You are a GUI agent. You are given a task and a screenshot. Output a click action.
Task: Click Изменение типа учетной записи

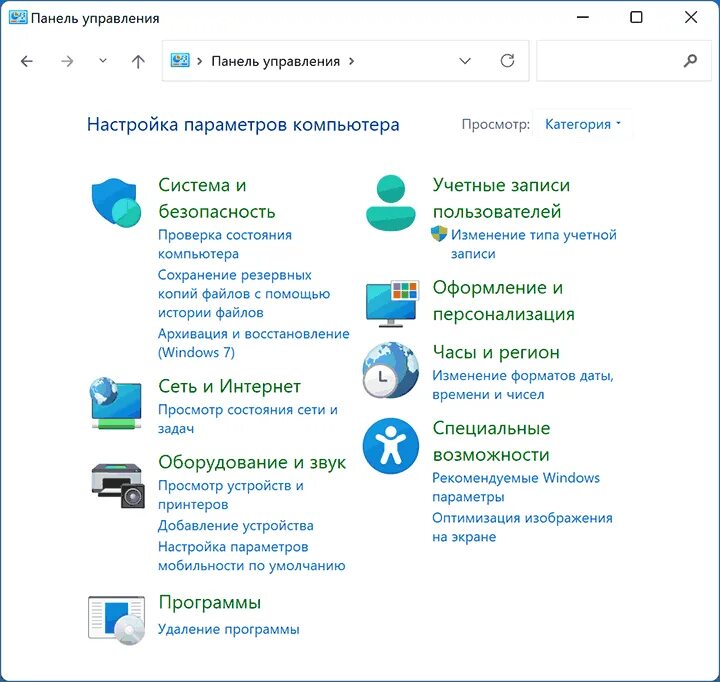tap(534, 244)
